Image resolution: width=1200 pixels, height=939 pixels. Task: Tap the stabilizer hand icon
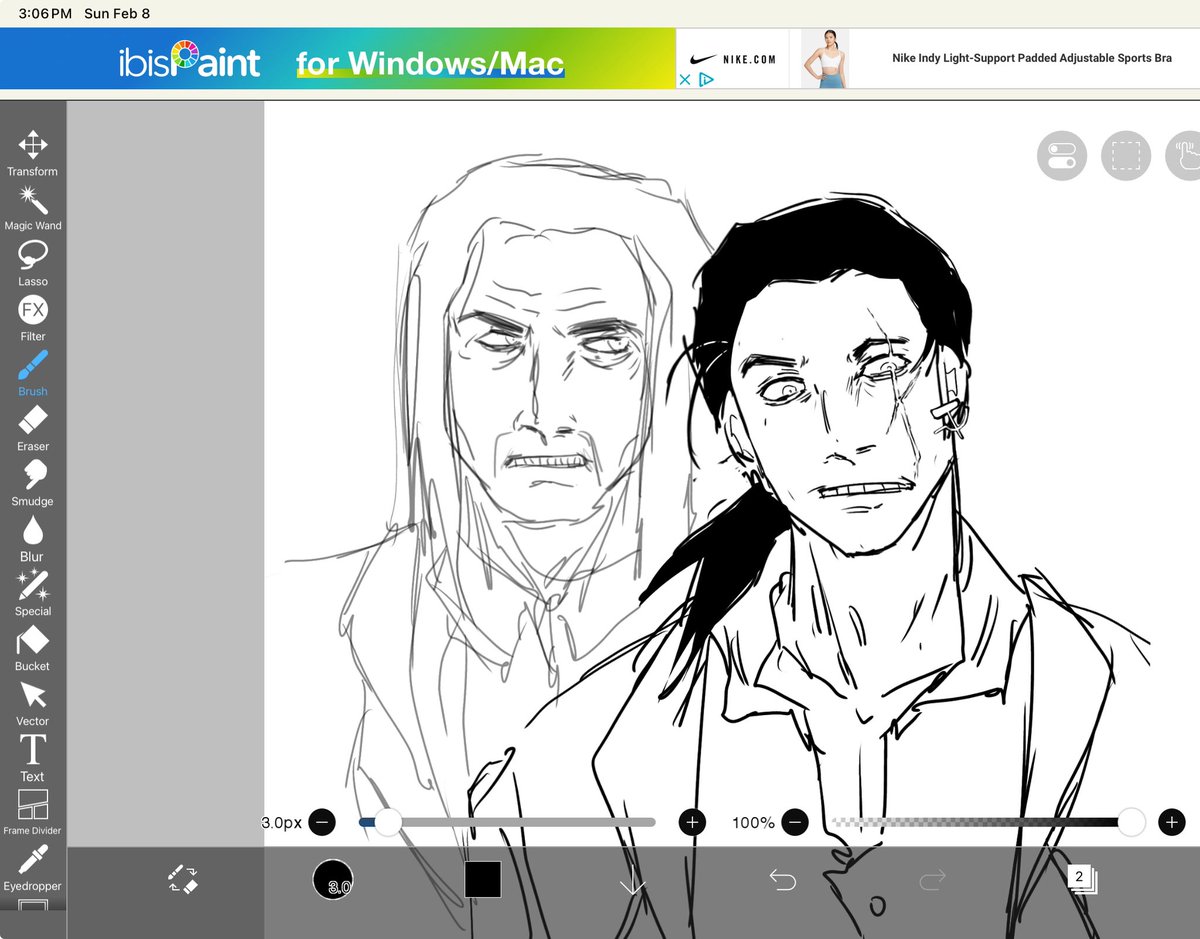(x=1185, y=156)
